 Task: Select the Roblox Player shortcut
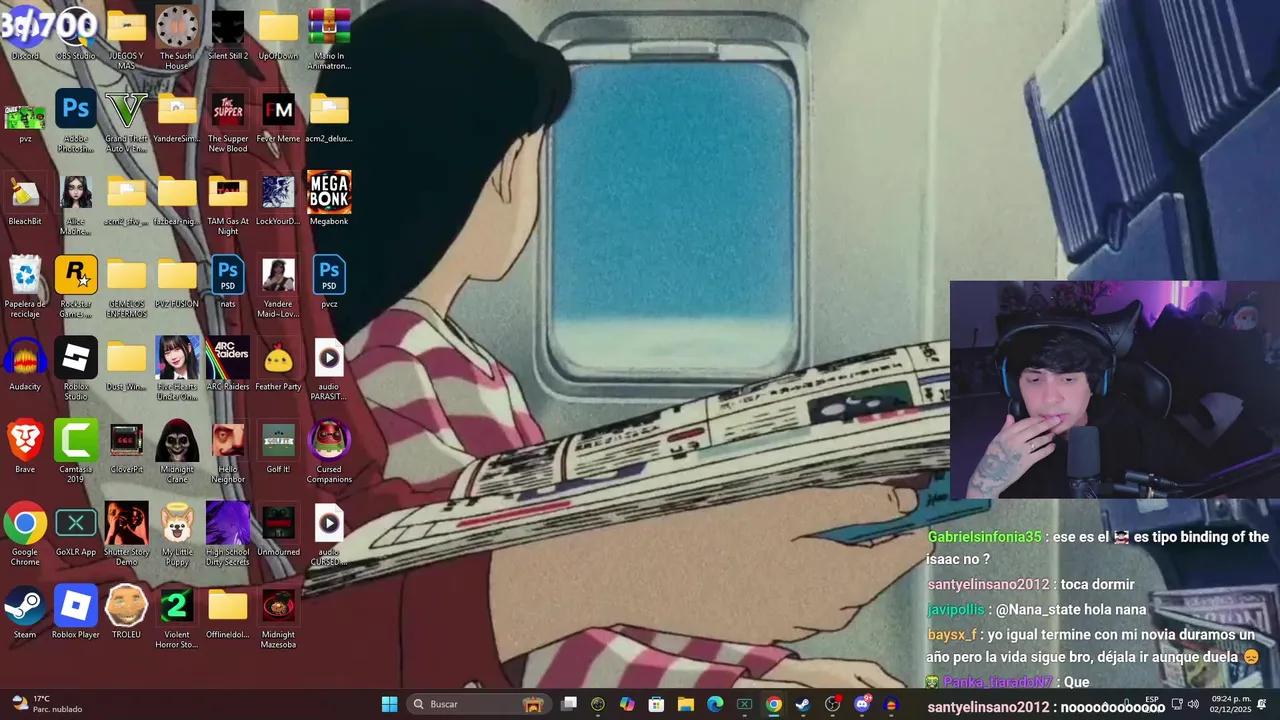click(x=76, y=613)
